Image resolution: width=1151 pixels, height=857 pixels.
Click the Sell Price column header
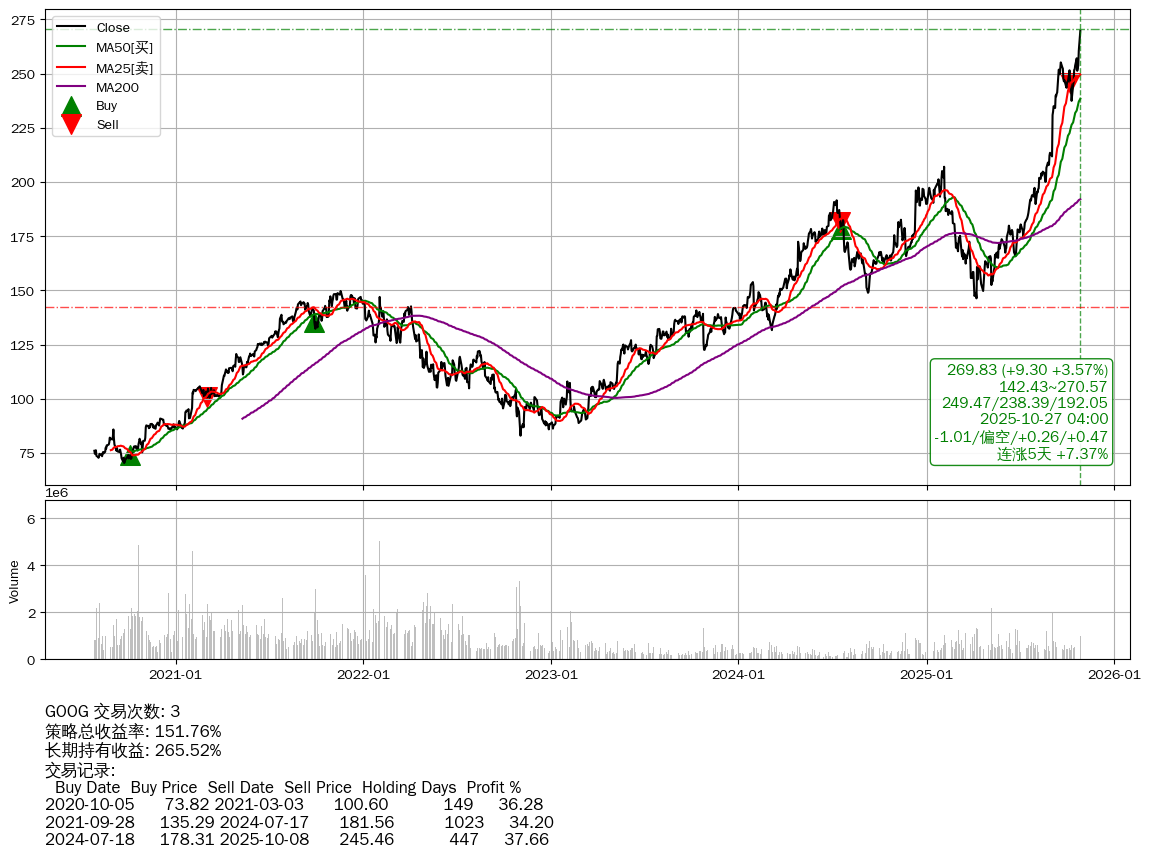tap(318, 788)
